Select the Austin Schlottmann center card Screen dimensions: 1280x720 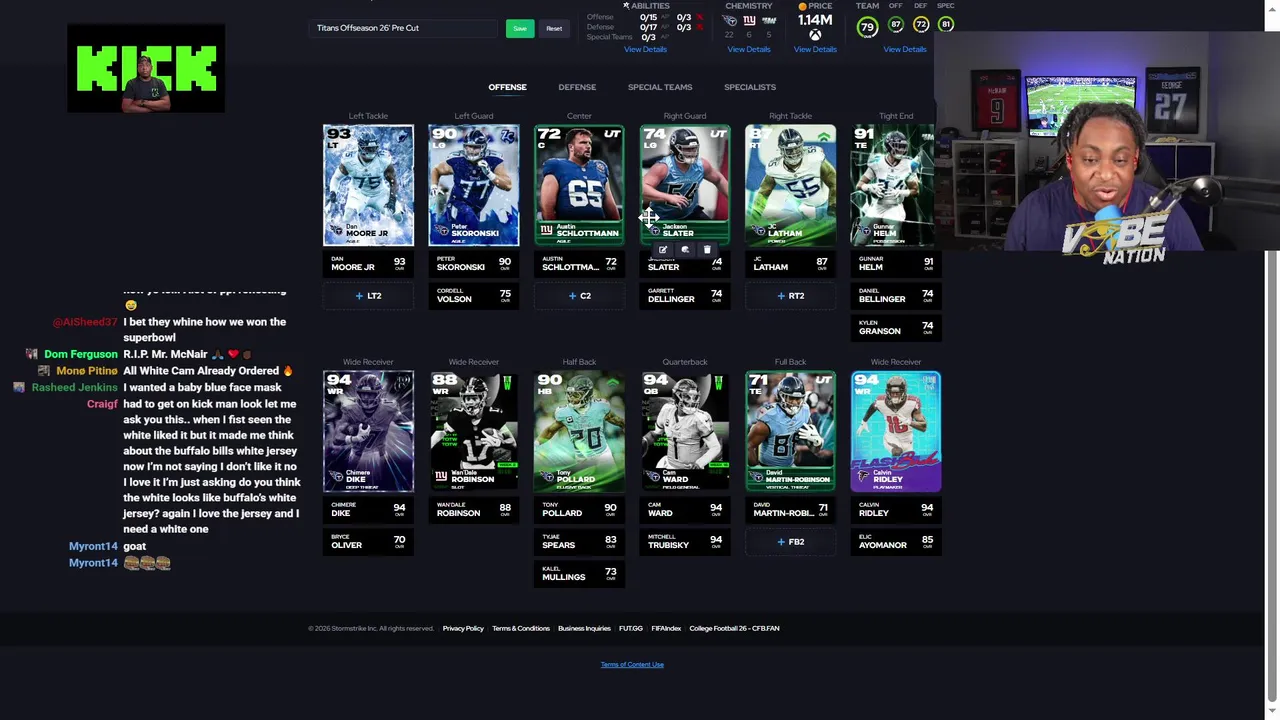(579, 185)
